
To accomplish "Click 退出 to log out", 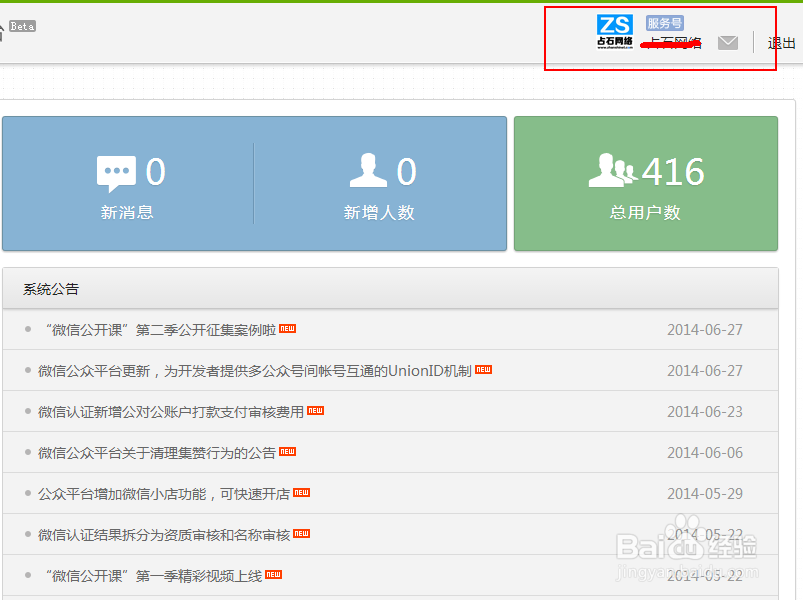I will pyautogui.click(x=780, y=42).
